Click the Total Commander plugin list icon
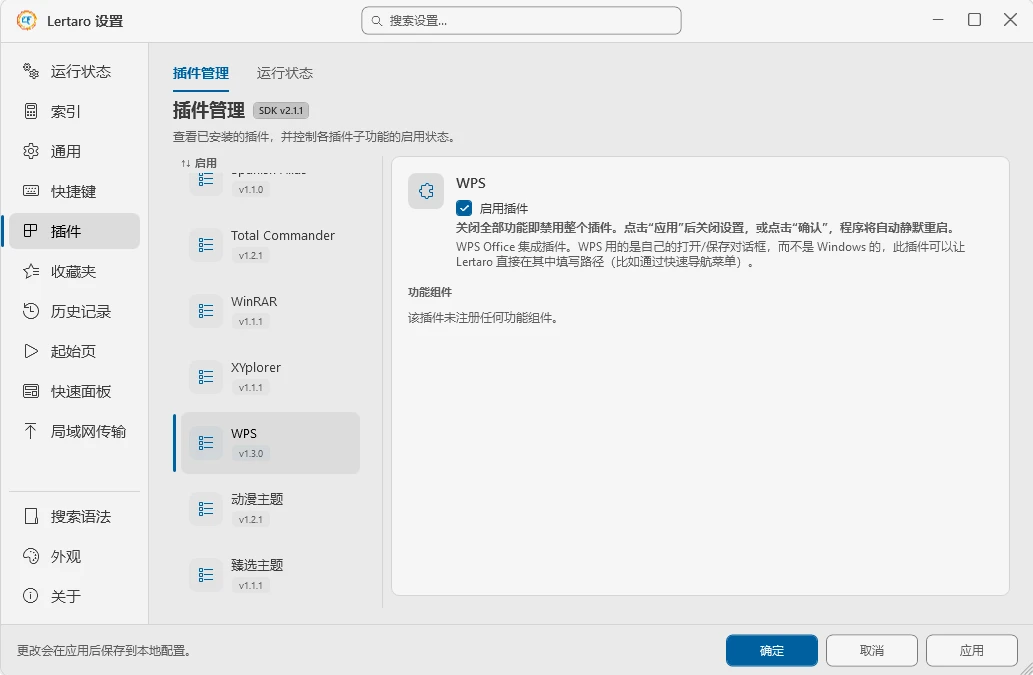 point(206,245)
